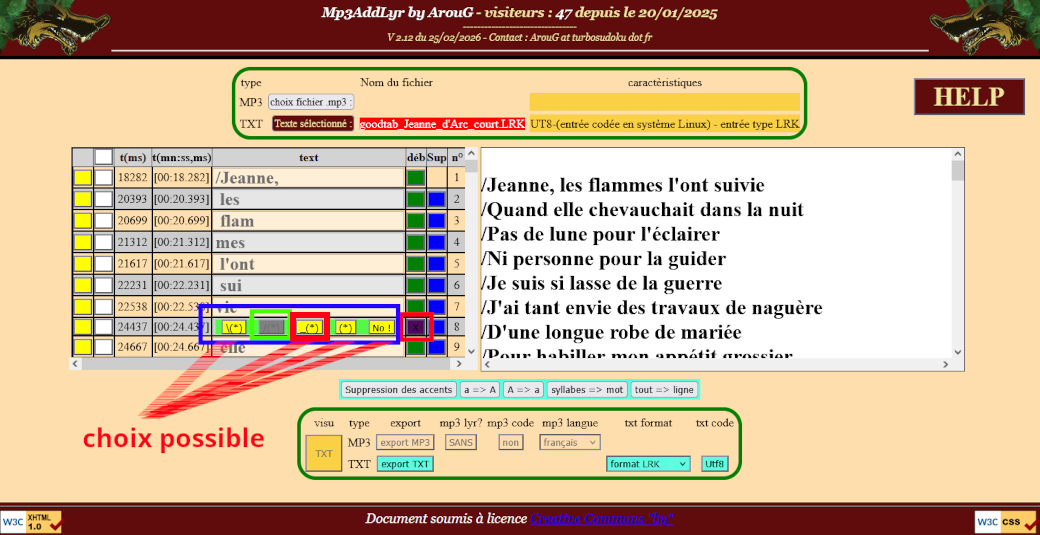Click the syllabes => mot button
Image resolution: width=1040 pixels, height=535 pixels.
click(588, 389)
